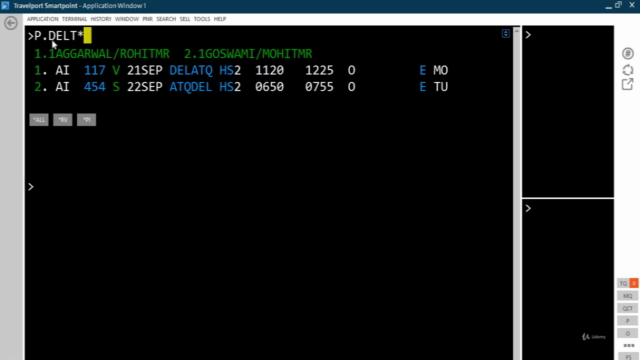Click the MQ button in right sidebar
The width and height of the screenshot is (640, 360).
pyautogui.click(x=628, y=296)
